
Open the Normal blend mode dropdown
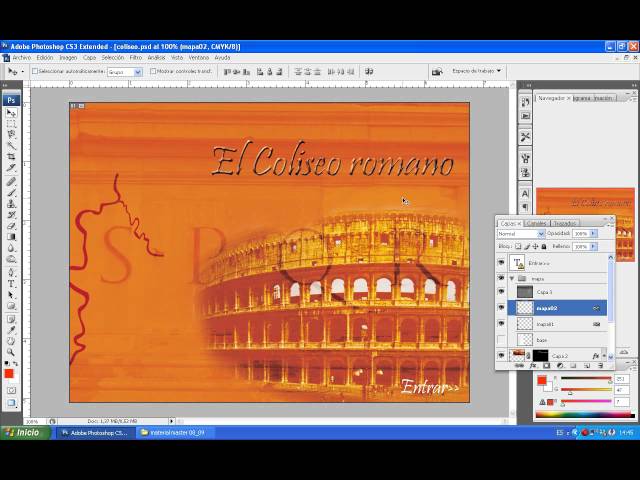(521, 233)
